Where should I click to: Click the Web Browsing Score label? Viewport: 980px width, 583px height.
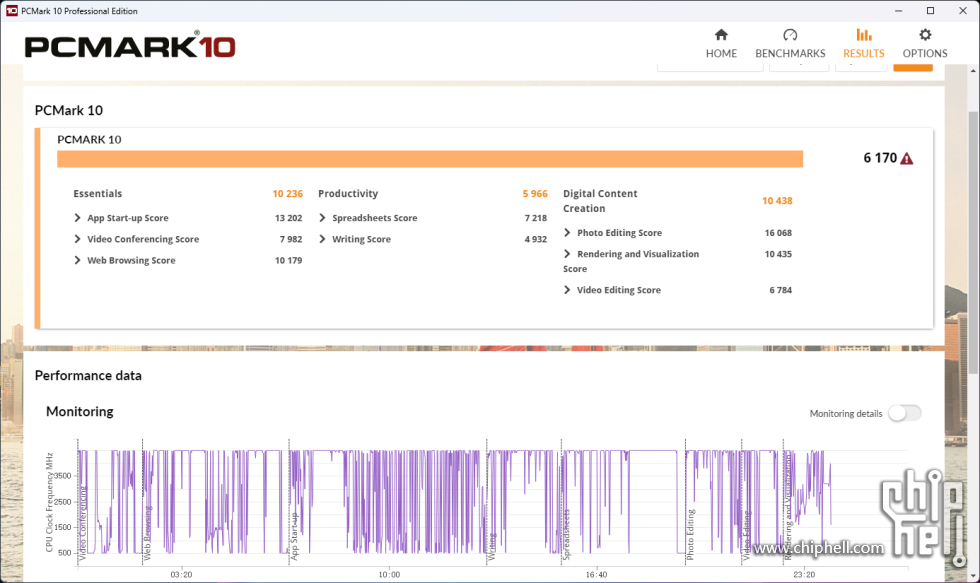(x=131, y=260)
